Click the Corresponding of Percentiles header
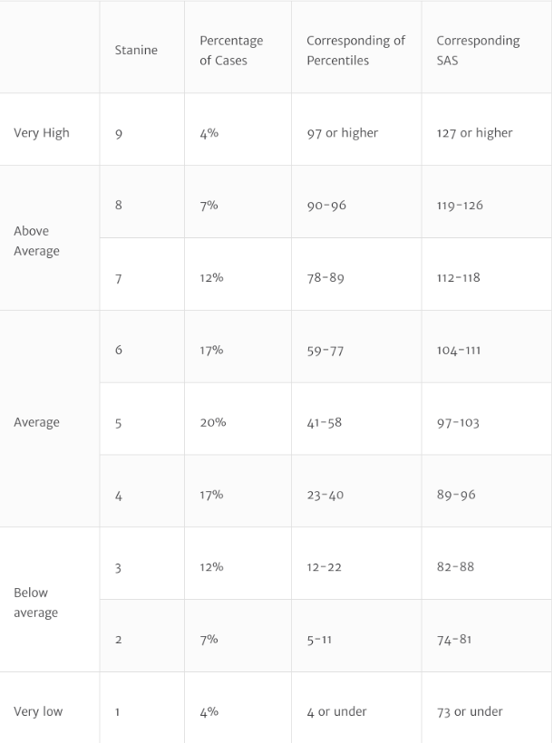 point(356,50)
